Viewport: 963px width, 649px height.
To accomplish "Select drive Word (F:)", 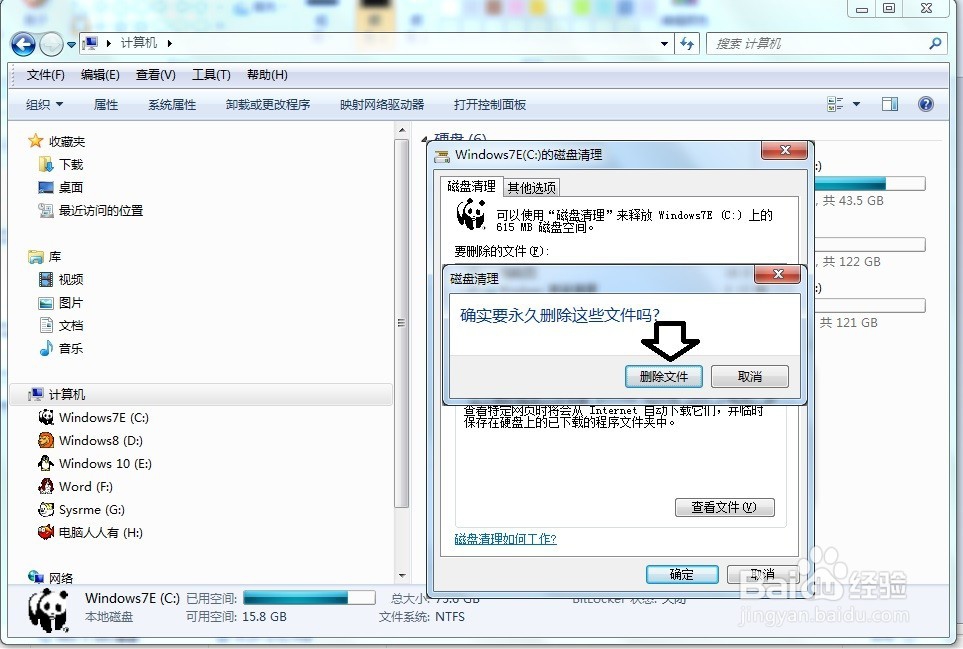I will coord(75,487).
